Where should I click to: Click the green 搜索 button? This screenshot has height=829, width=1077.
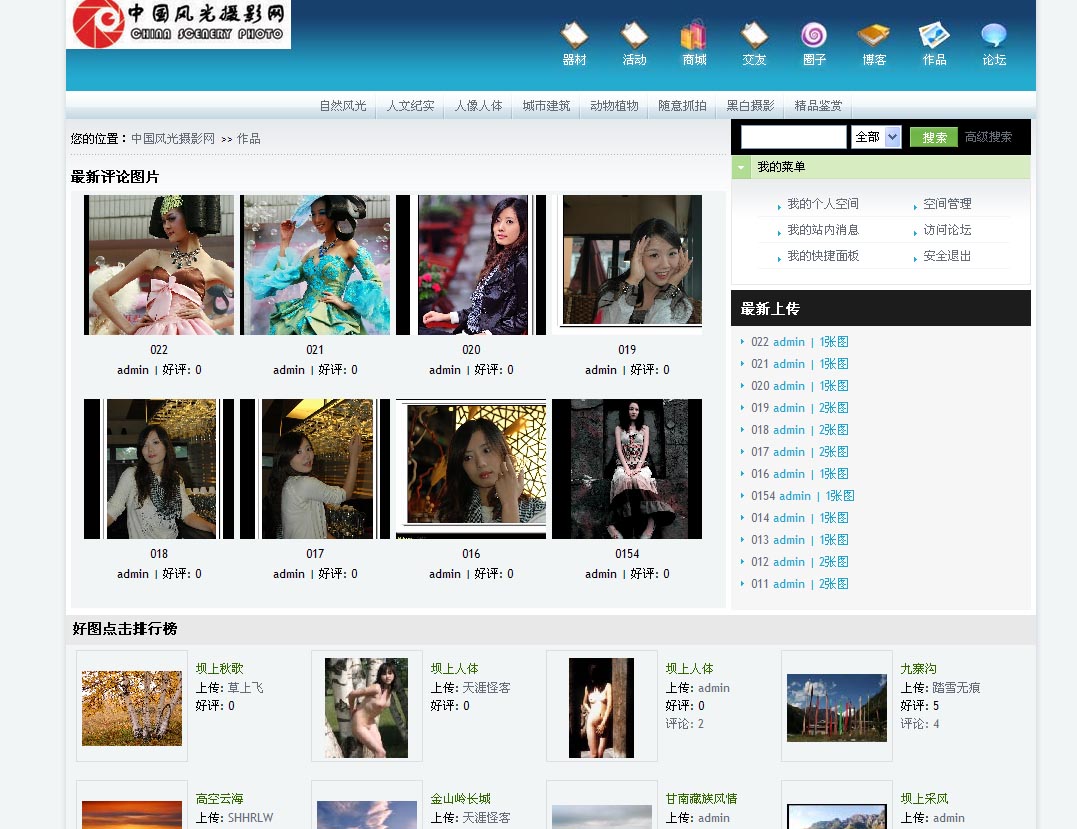click(933, 137)
